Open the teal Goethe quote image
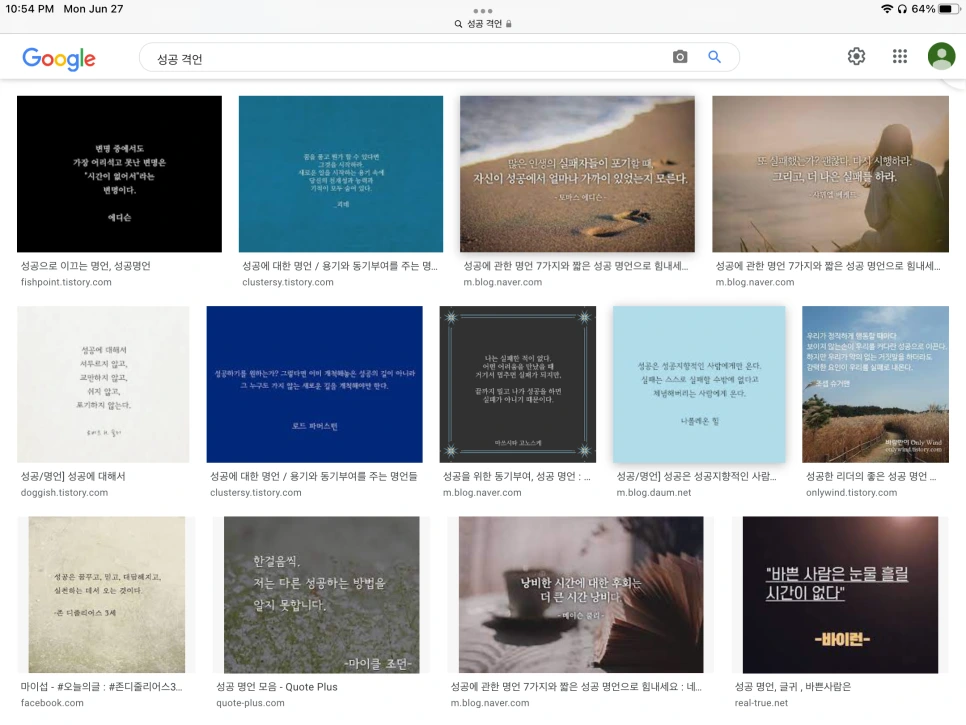966x725 pixels. click(x=341, y=174)
